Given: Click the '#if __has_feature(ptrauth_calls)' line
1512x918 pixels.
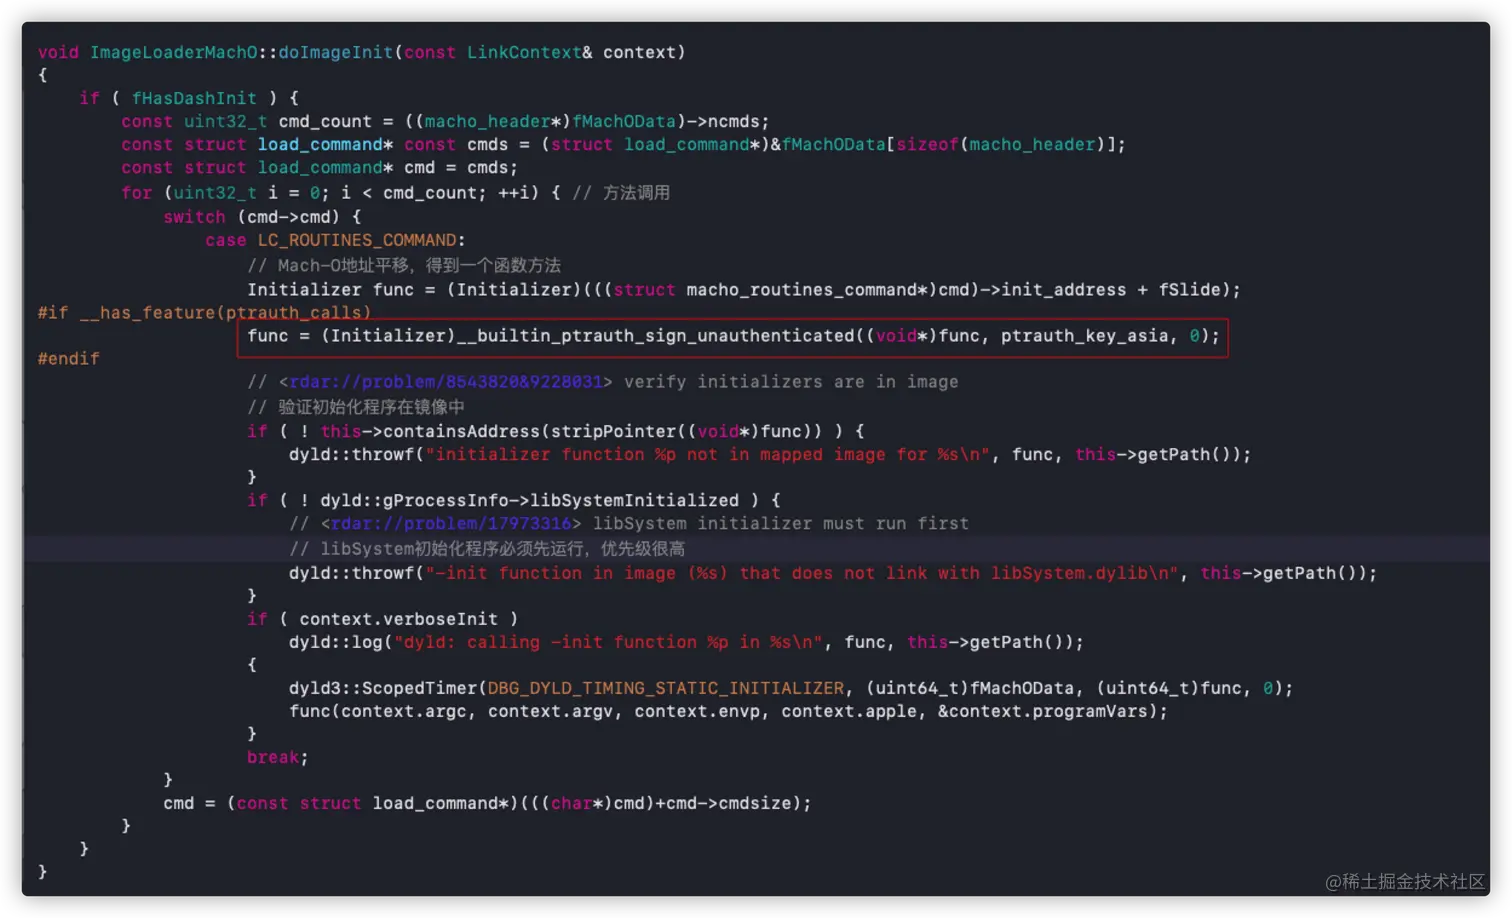Looking at the screenshot, I should tap(204, 313).
